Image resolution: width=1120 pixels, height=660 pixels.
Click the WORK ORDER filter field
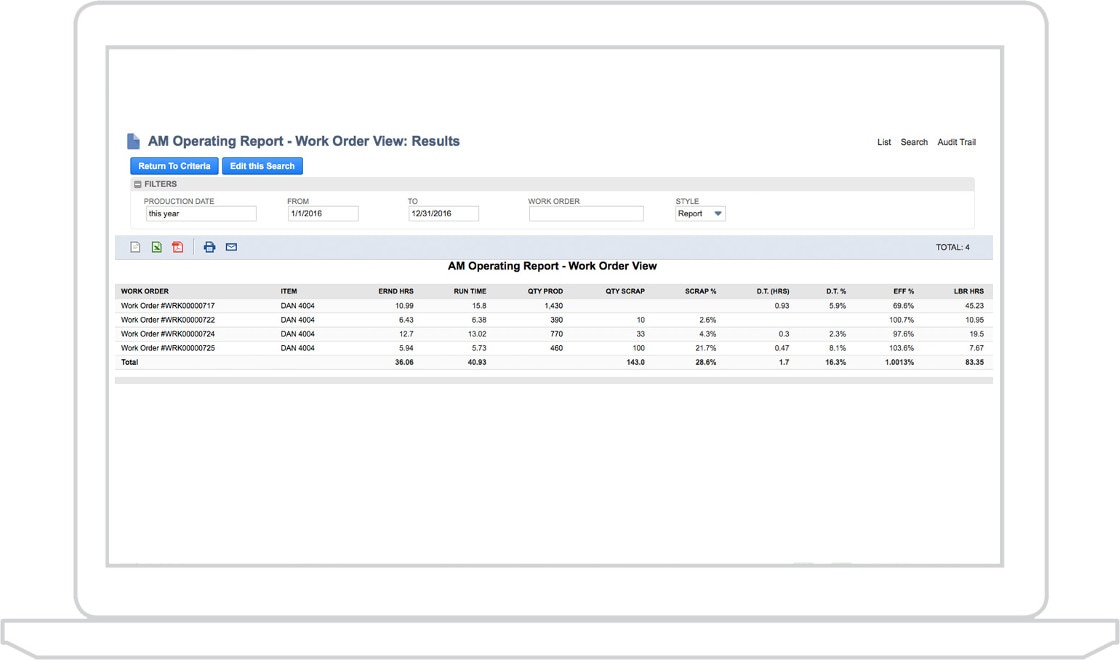click(586, 213)
